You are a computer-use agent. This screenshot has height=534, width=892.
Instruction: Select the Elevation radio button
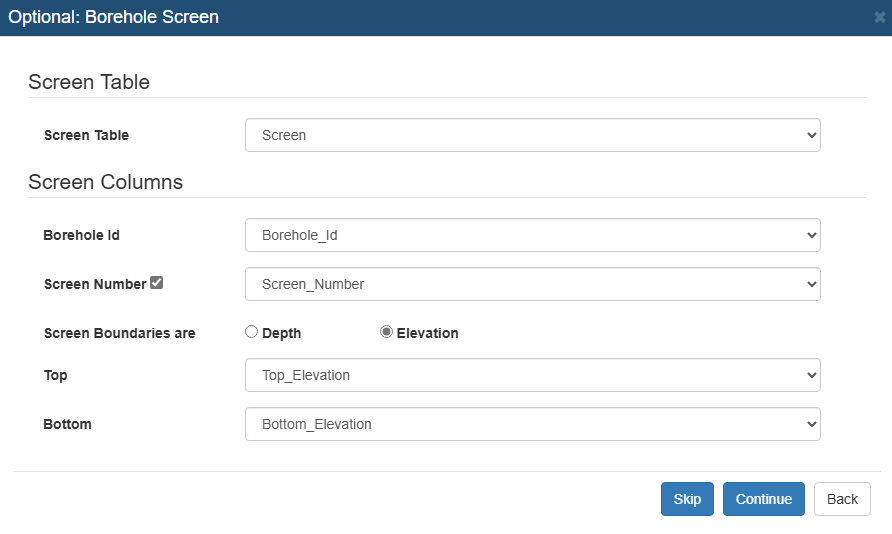(x=386, y=332)
